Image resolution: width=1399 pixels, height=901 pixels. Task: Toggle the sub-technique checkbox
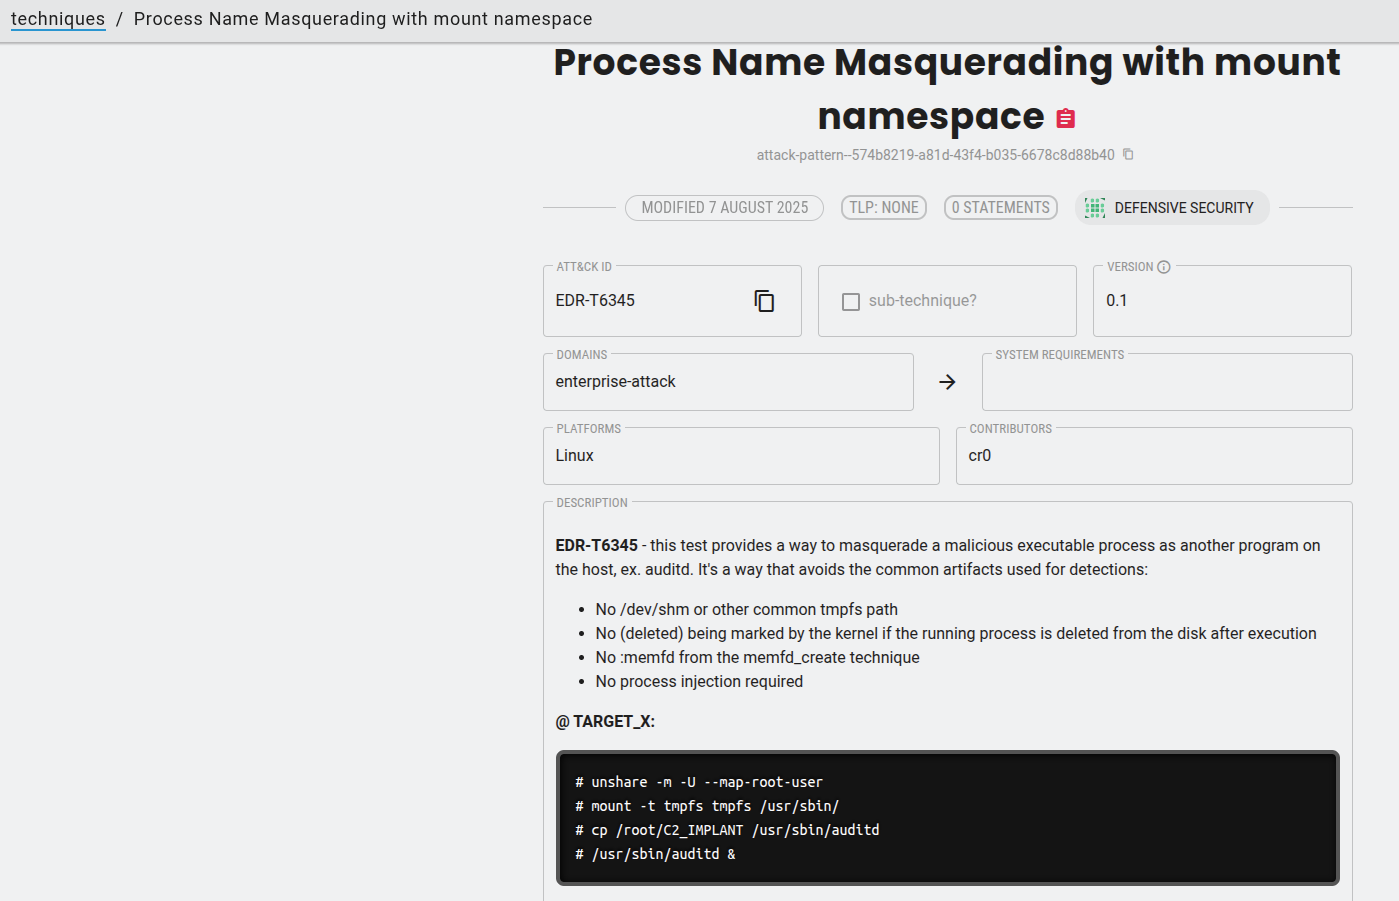[x=851, y=301]
